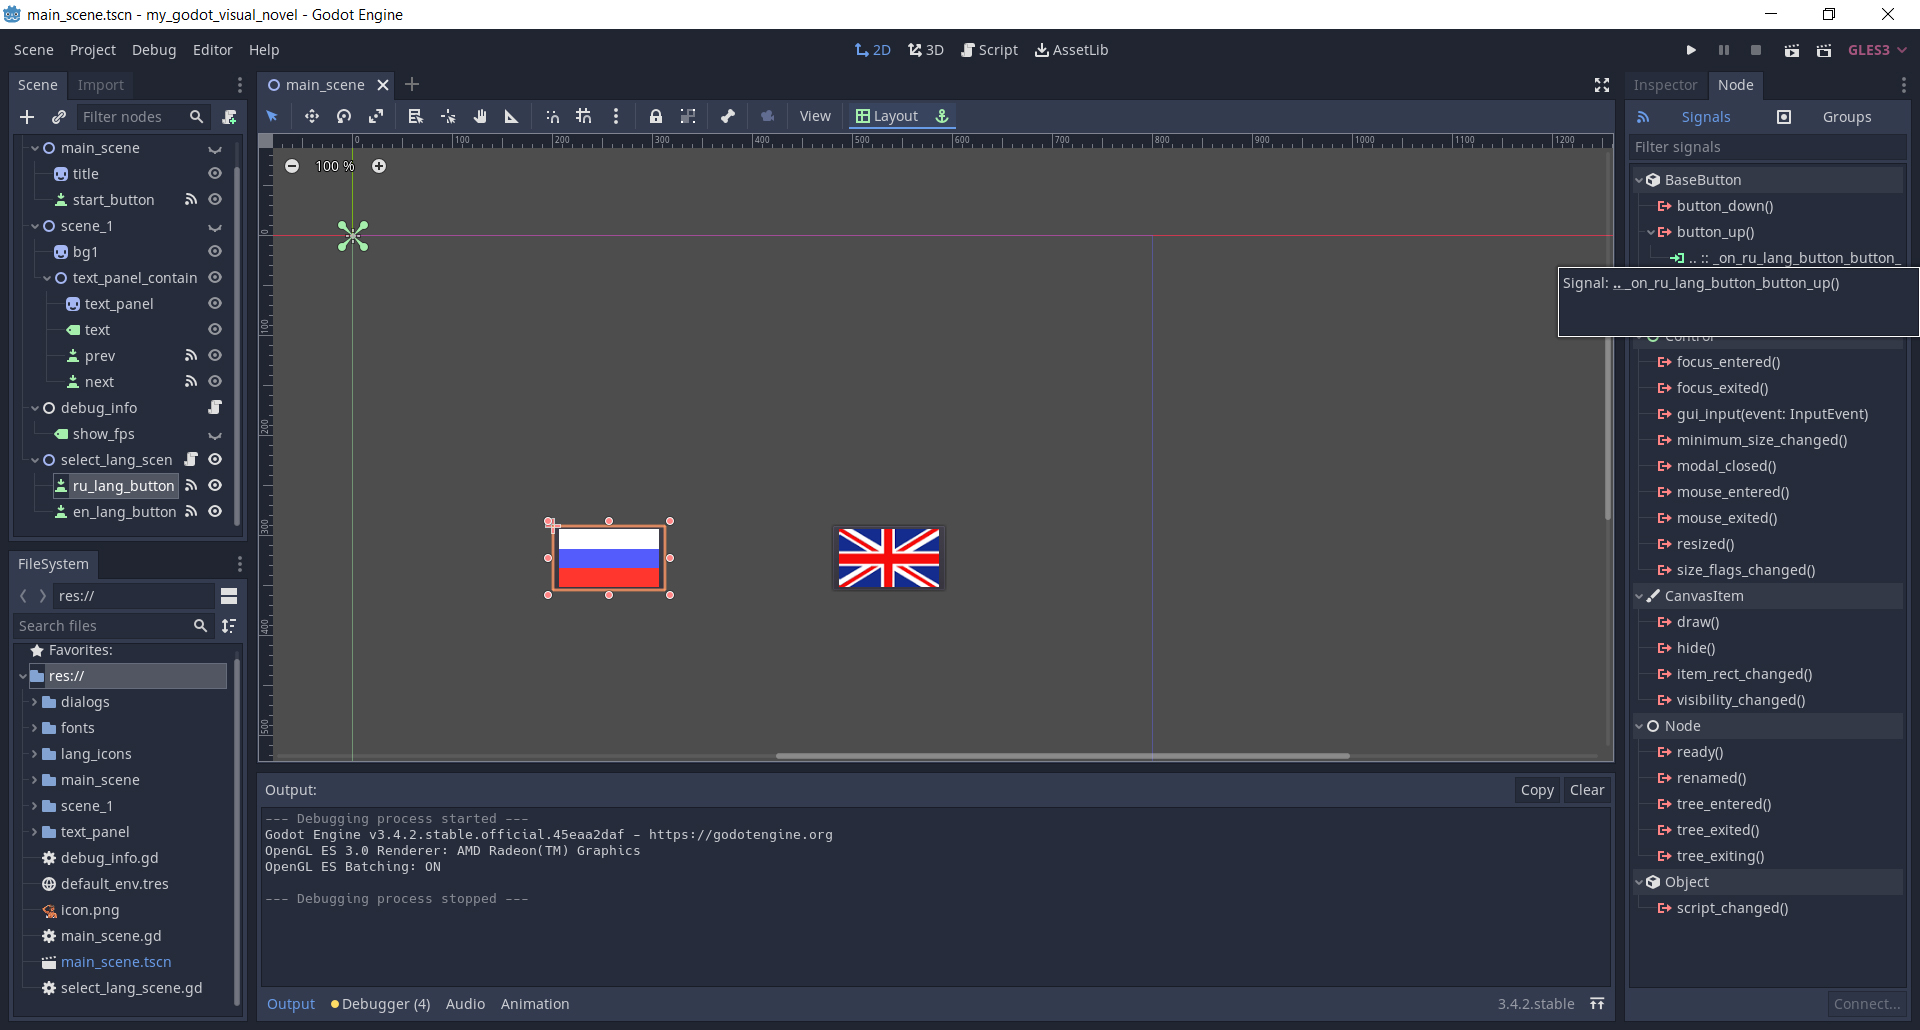Open the anchor presets icon
The image size is (1920, 1030).
pos(942,116)
